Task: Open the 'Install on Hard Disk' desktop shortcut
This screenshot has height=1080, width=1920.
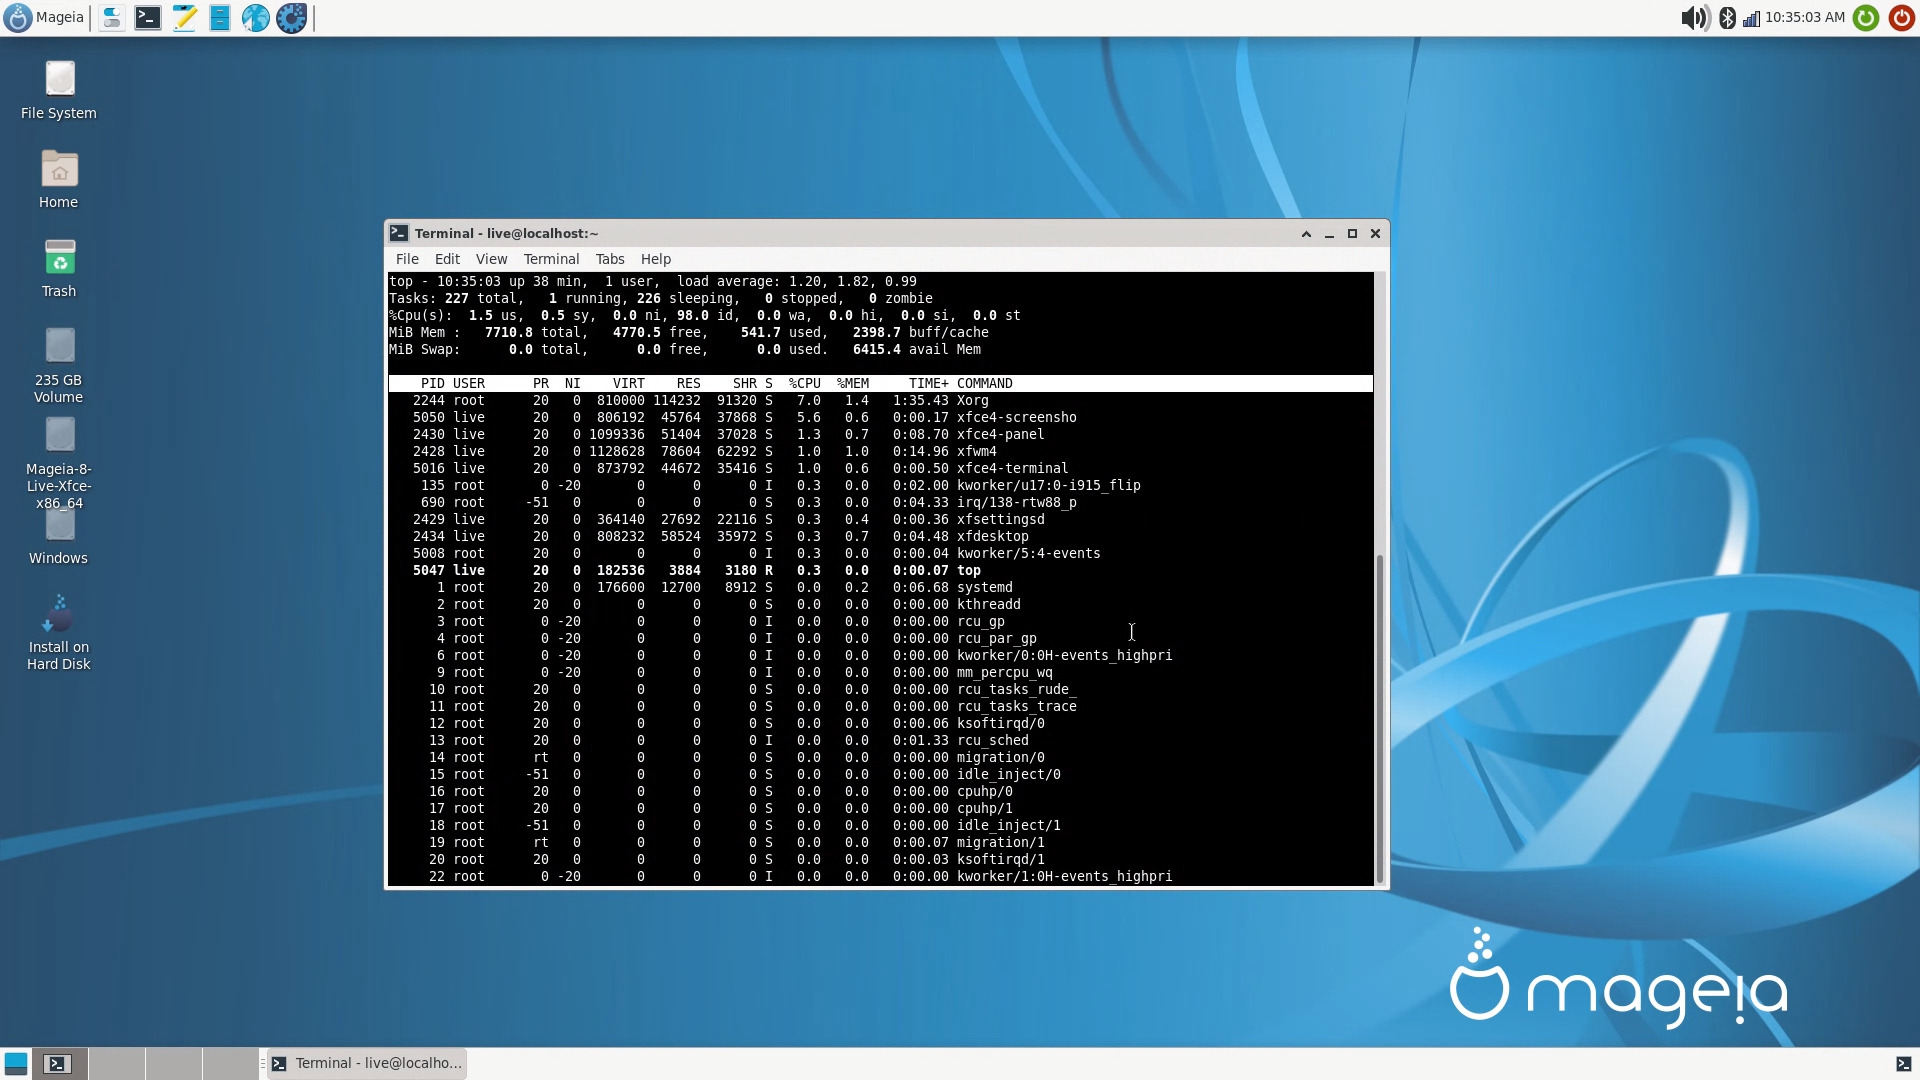Action: click(58, 628)
